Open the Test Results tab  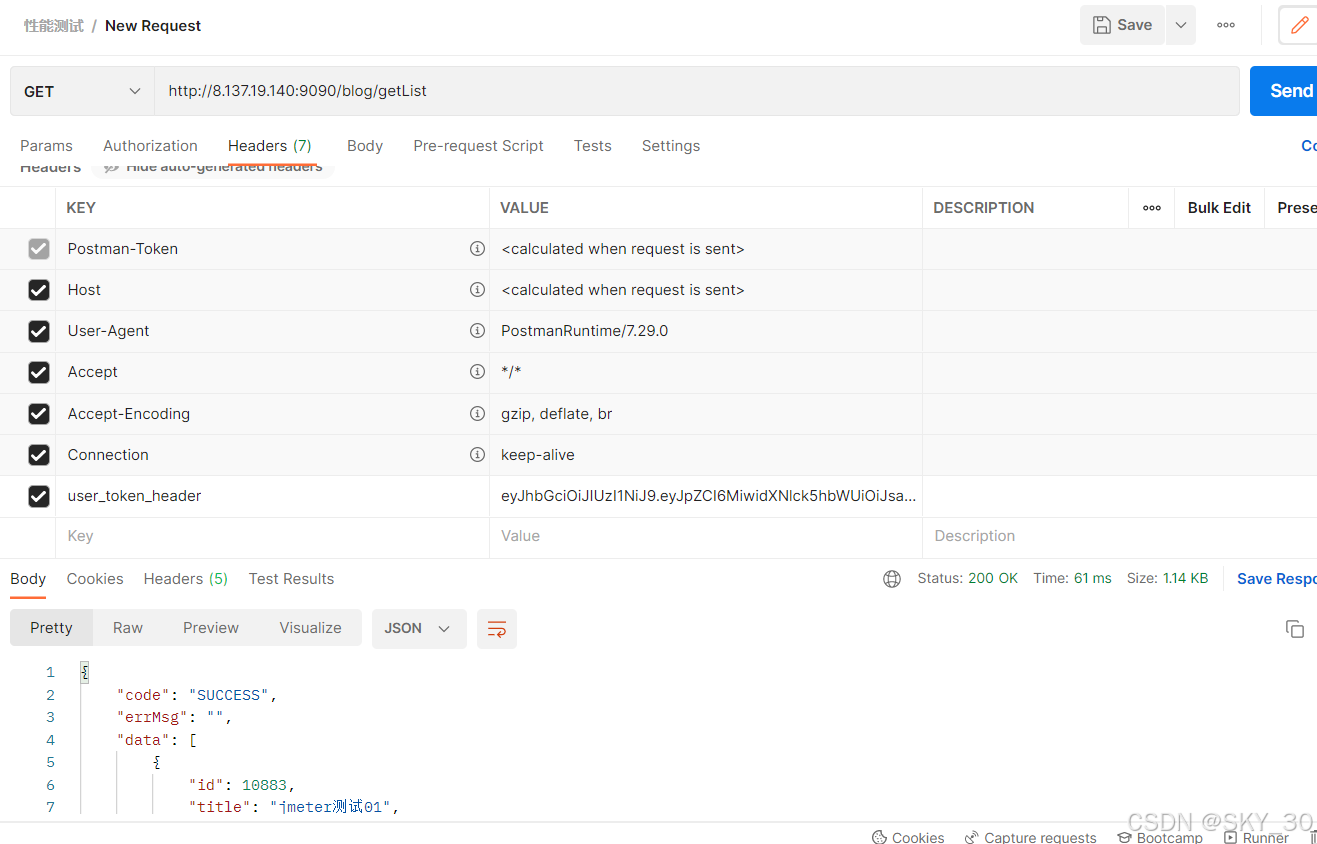(291, 579)
